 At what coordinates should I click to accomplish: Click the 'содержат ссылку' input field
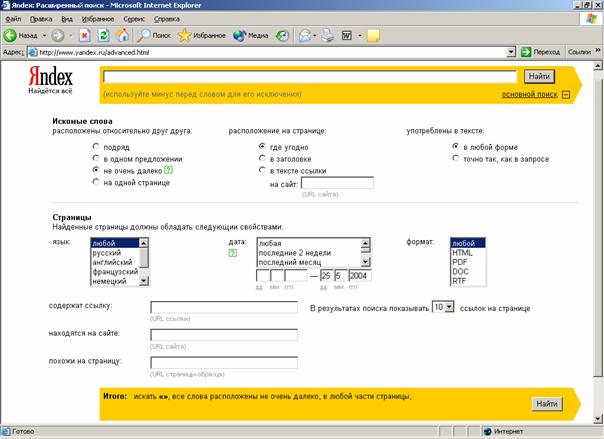224,307
